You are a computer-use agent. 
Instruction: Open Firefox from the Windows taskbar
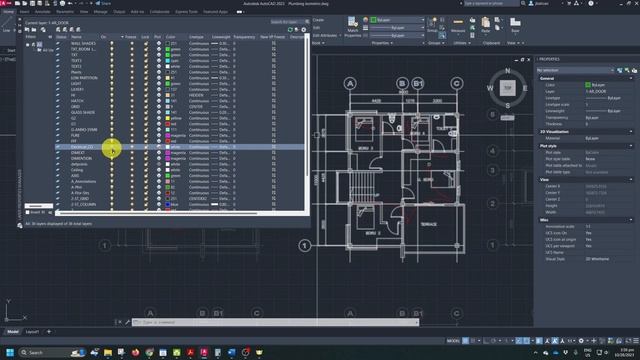(136, 352)
